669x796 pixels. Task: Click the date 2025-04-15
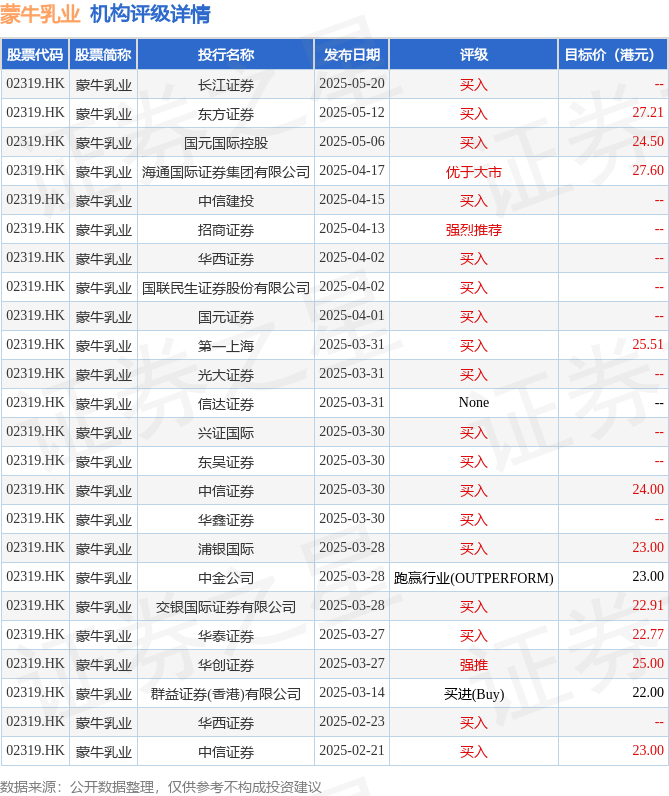[x=352, y=199]
